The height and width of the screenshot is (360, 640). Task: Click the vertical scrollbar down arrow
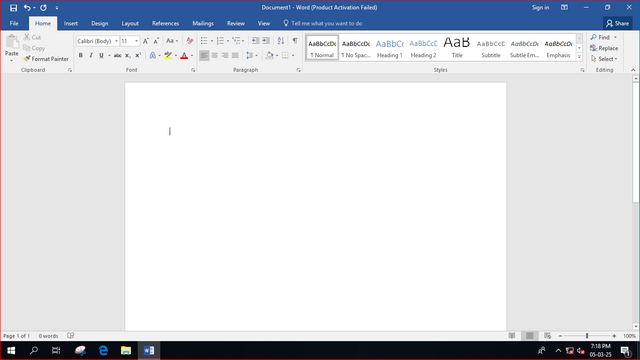click(x=636, y=326)
